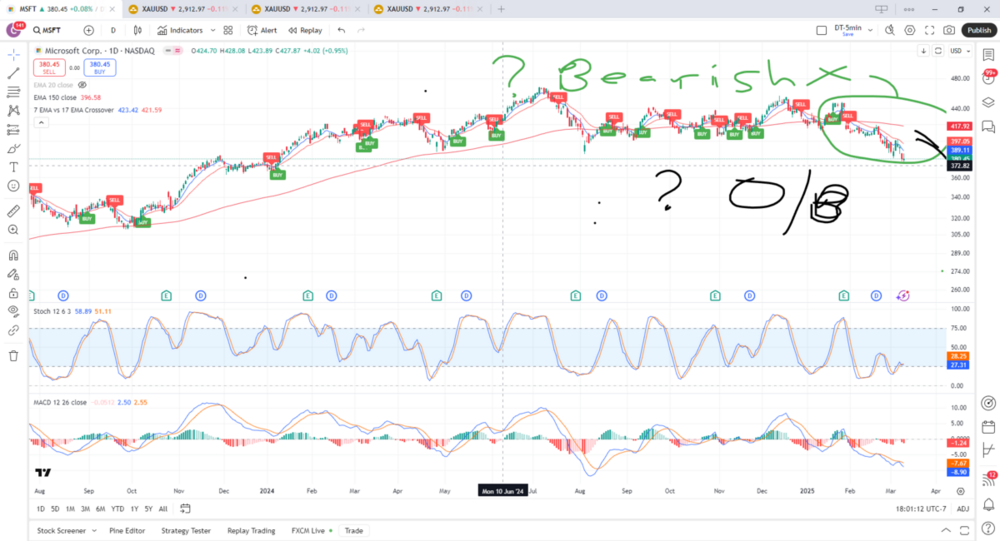Image resolution: width=1000 pixels, height=541 pixels.
Task: Select the text annotation tool
Action: pyautogui.click(x=13, y=167)
